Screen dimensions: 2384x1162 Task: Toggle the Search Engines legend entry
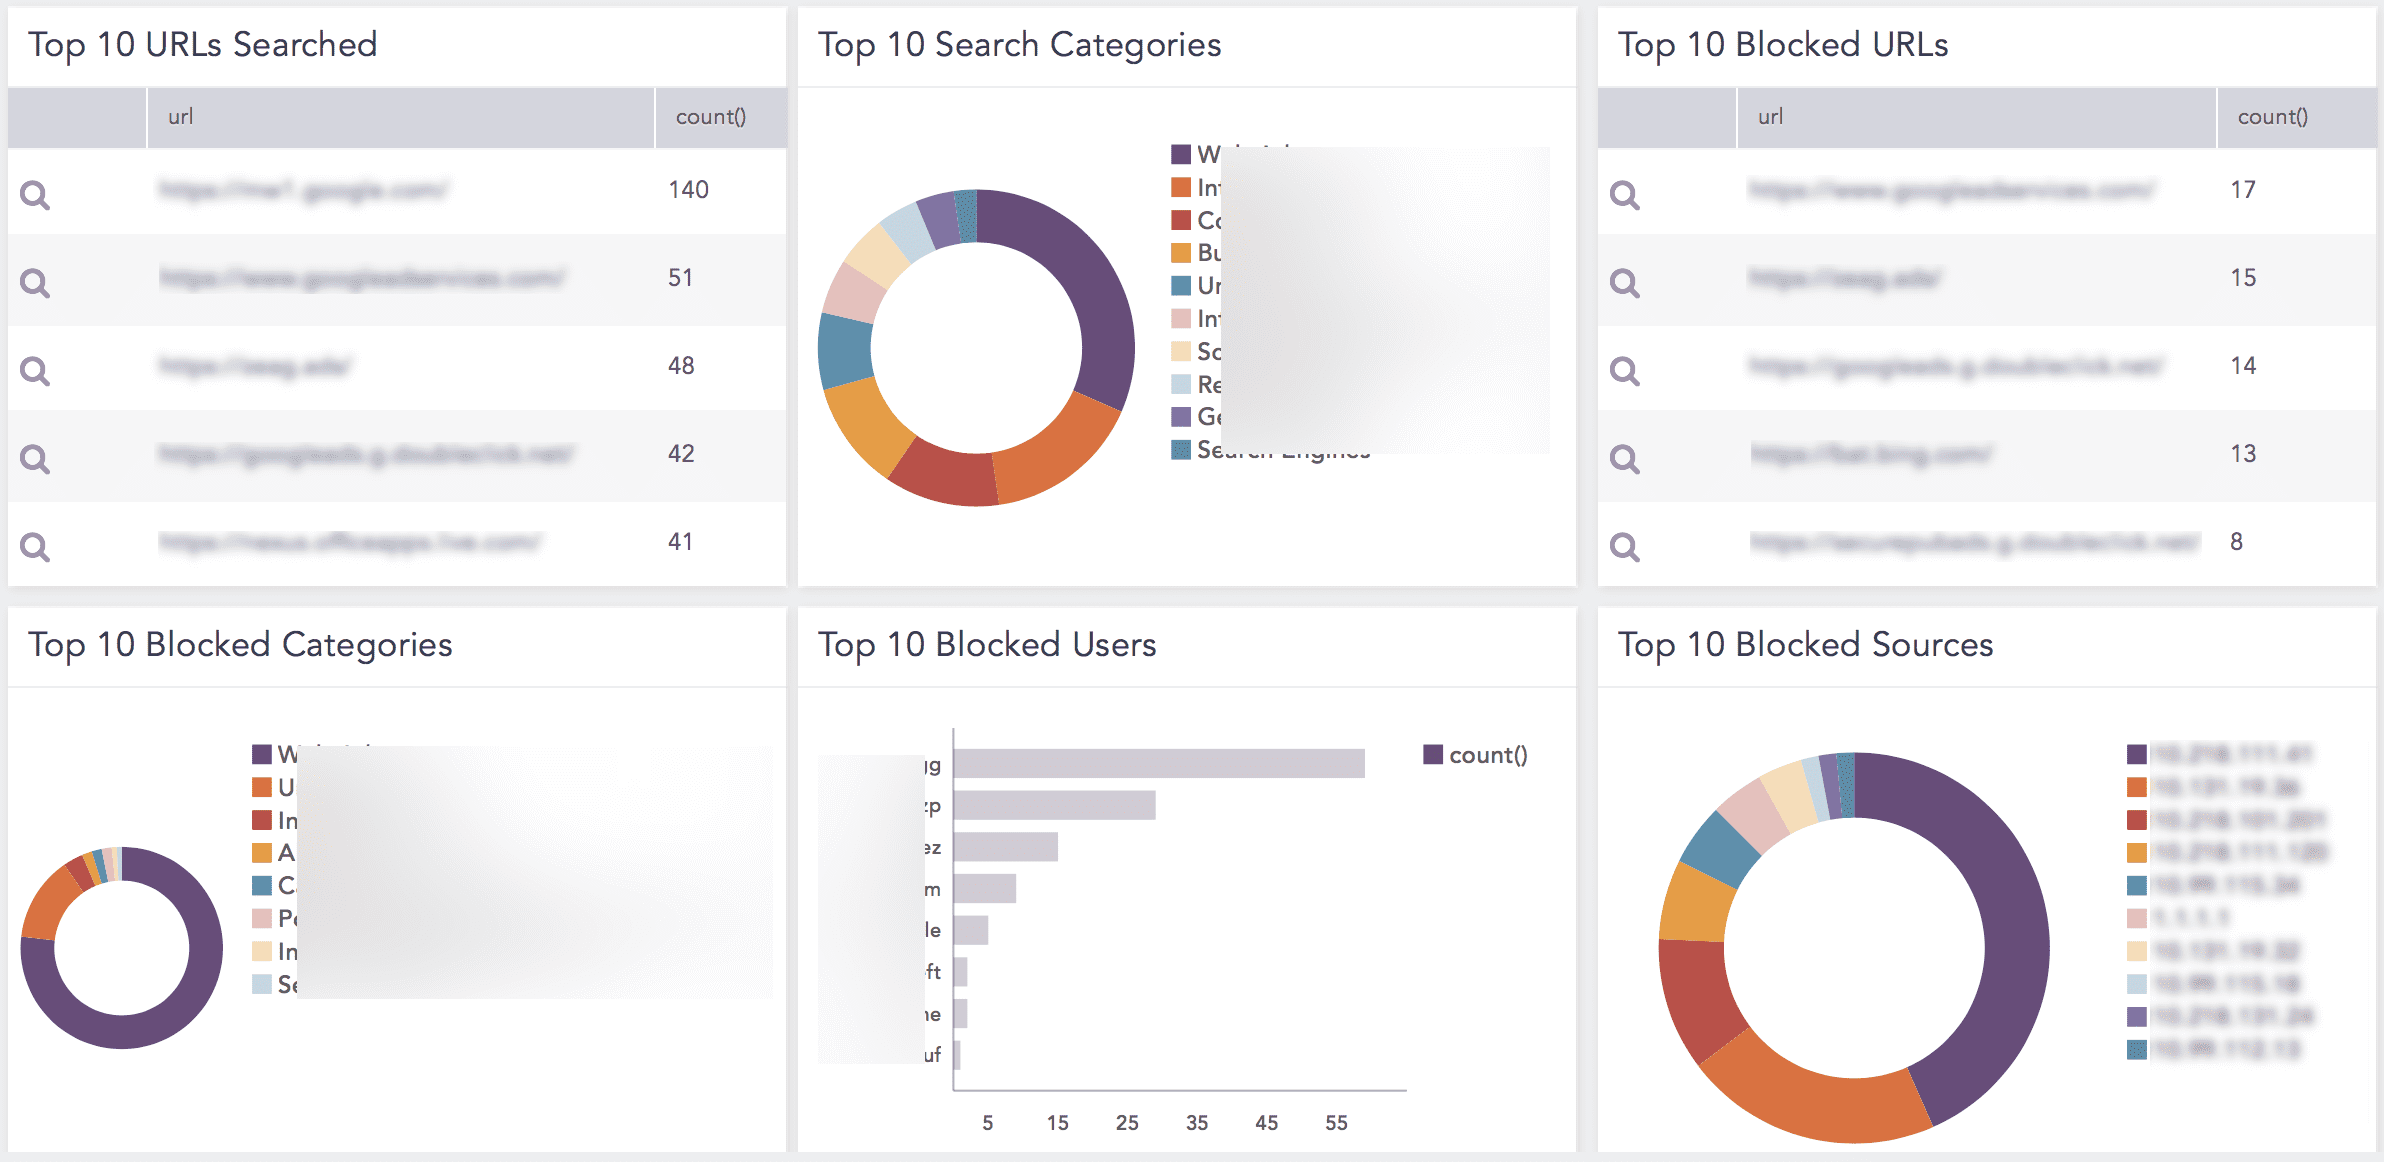coord(1270,451)
